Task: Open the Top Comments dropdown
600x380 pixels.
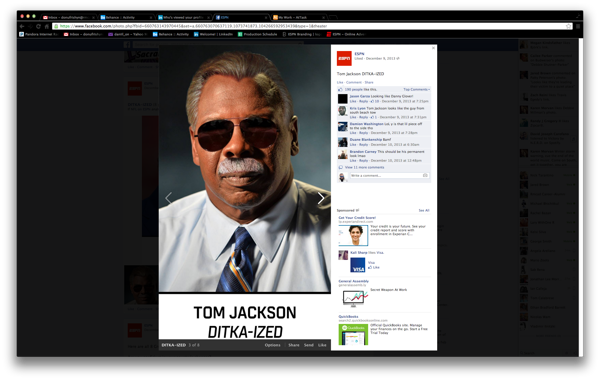Action: tap(417, 90)
